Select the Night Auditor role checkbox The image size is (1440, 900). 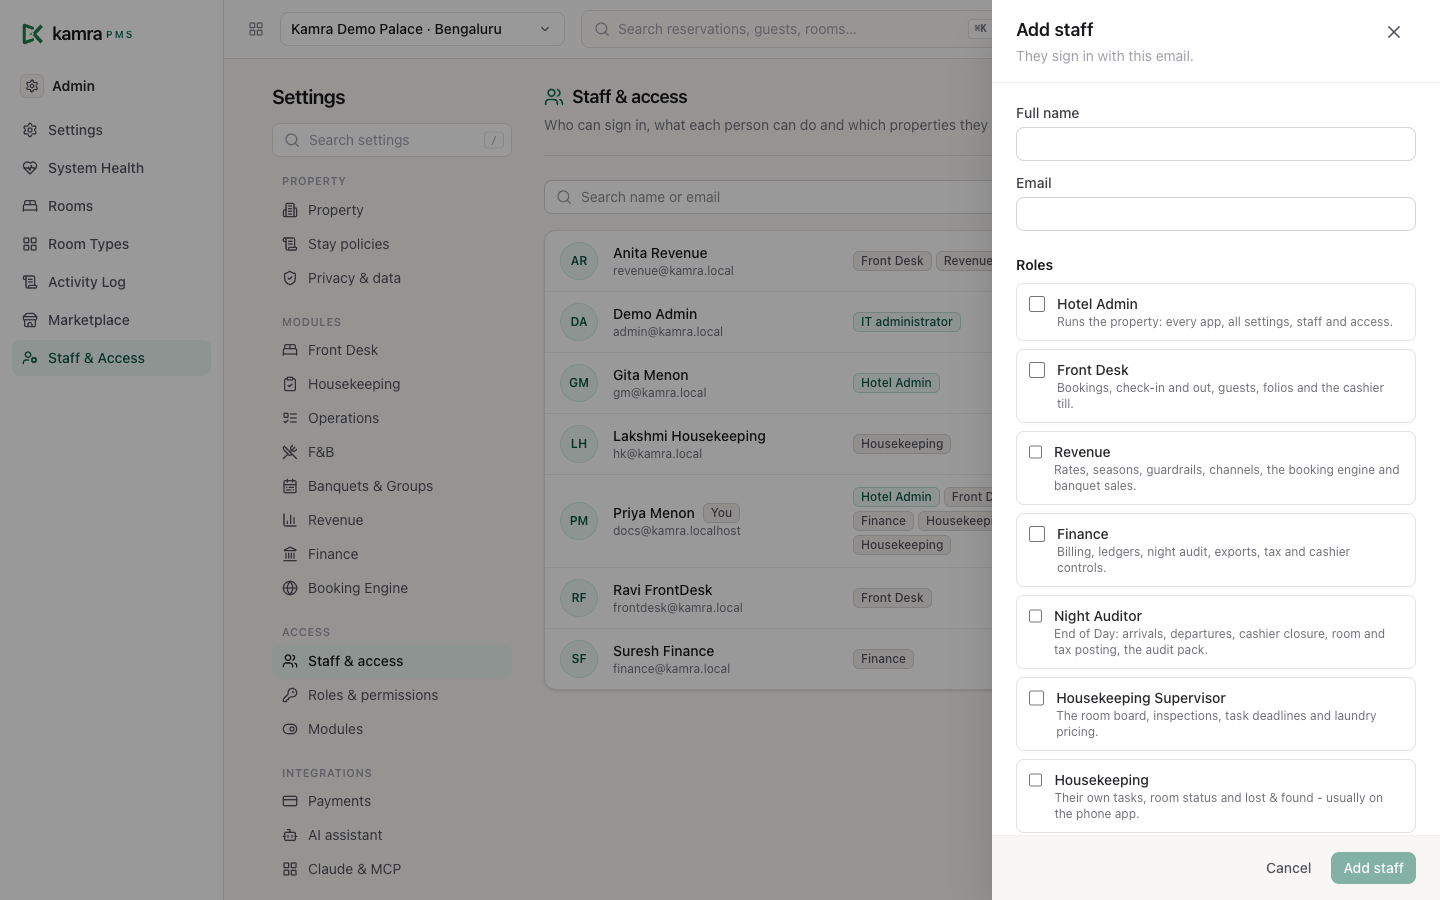[1036, 616]
